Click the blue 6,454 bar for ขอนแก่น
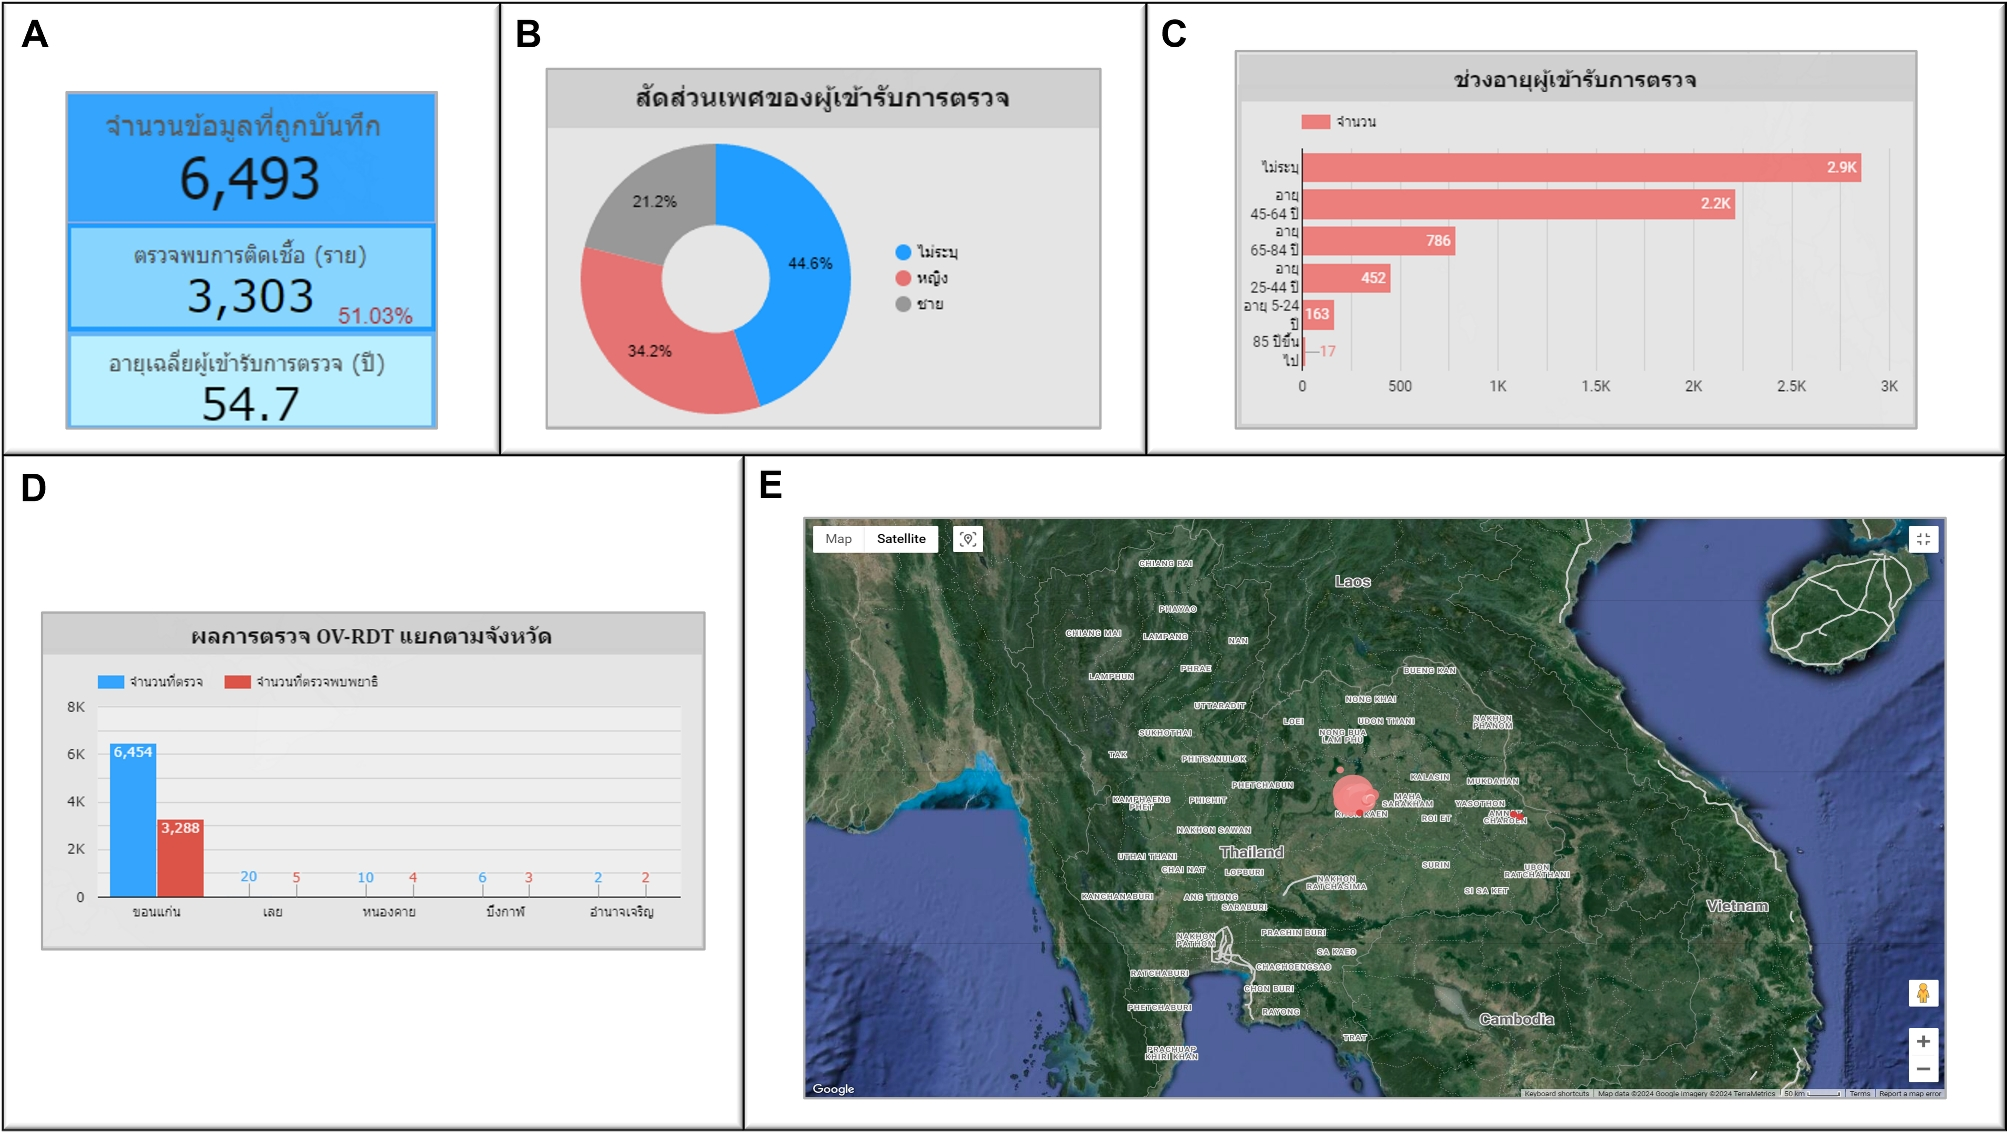This screenshot has height=1133, width=2007. [133, 820]
